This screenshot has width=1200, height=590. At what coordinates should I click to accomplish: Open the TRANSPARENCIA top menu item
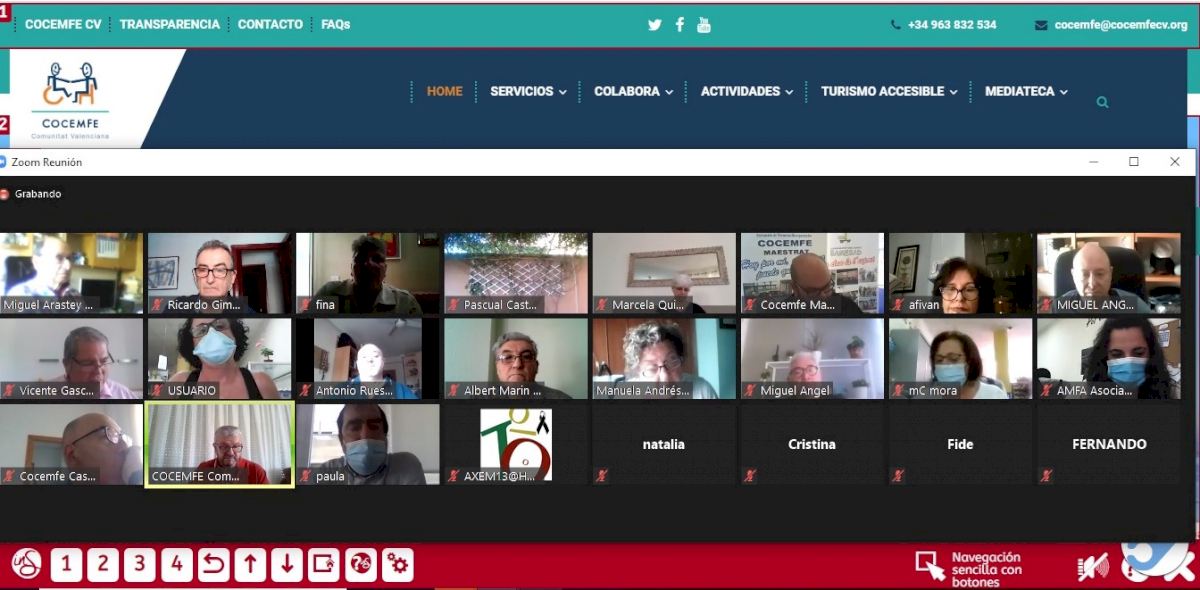click(x=169, y=25)
